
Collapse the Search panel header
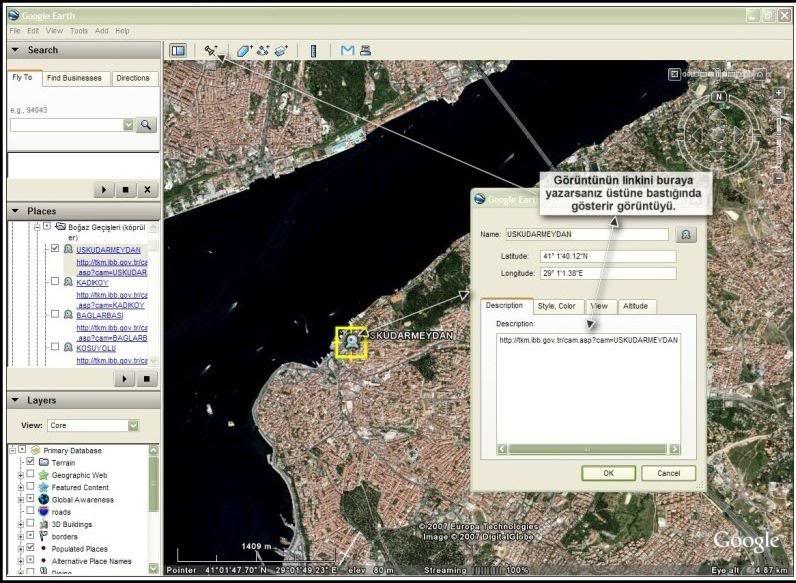[16, 50]
